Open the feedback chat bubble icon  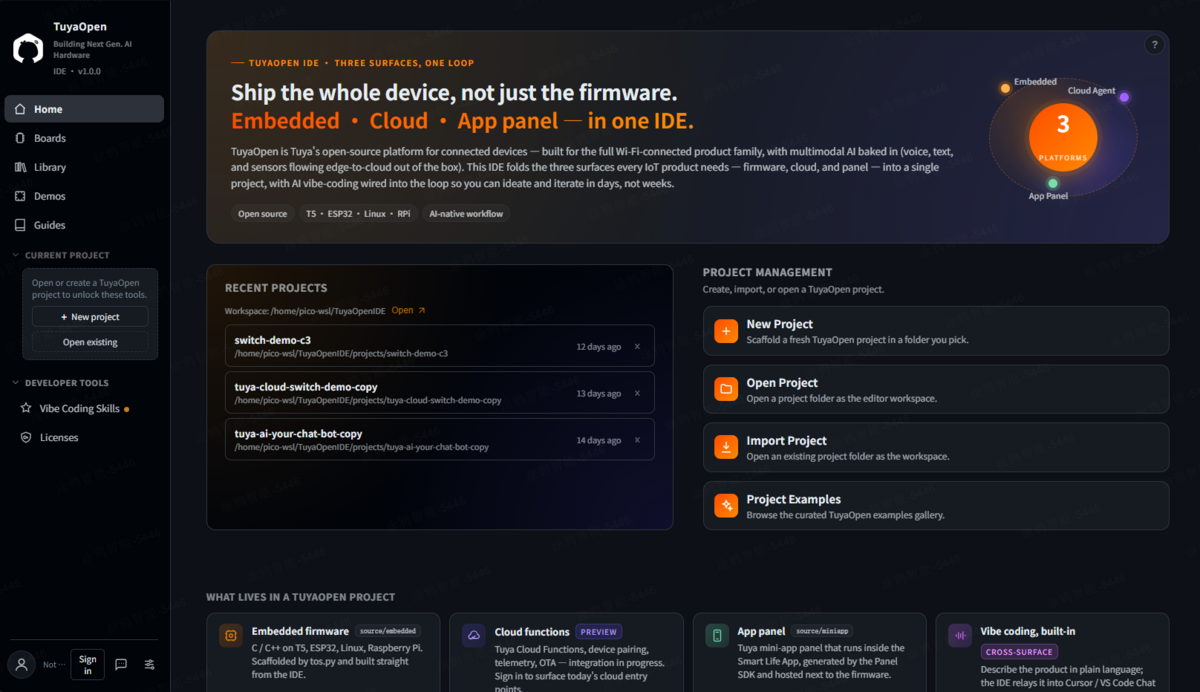121,664
